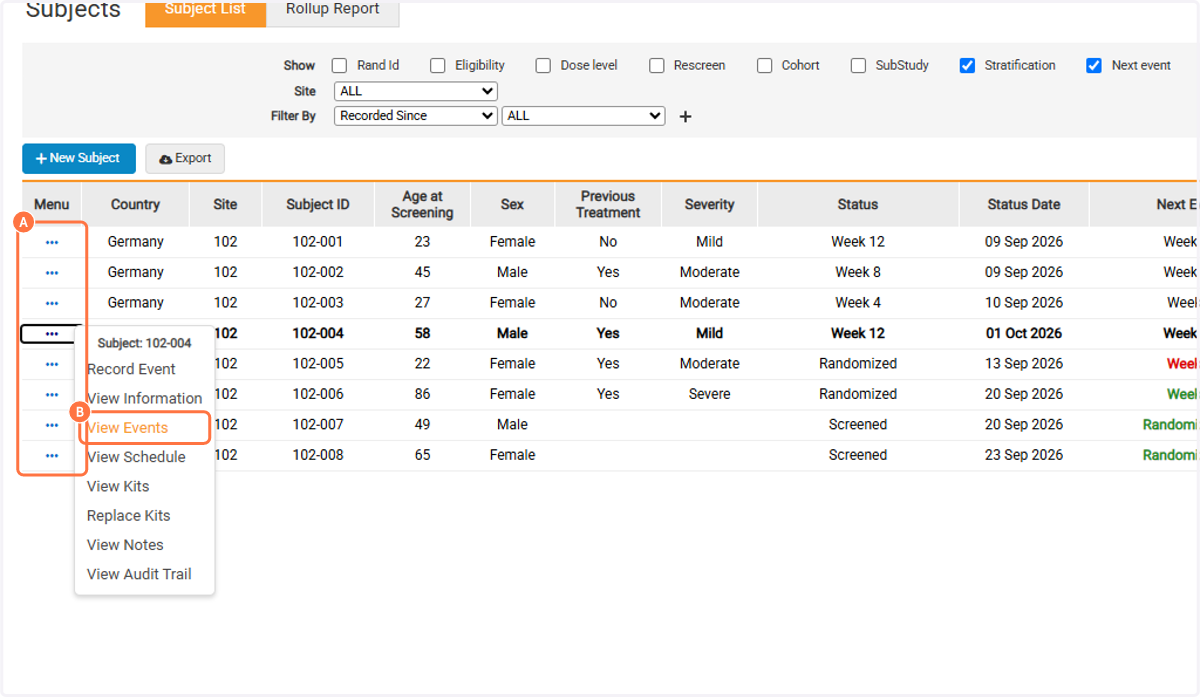Click the Sex column header
The width and height of the screenshot is (1200, 697).
pos(512,205)
